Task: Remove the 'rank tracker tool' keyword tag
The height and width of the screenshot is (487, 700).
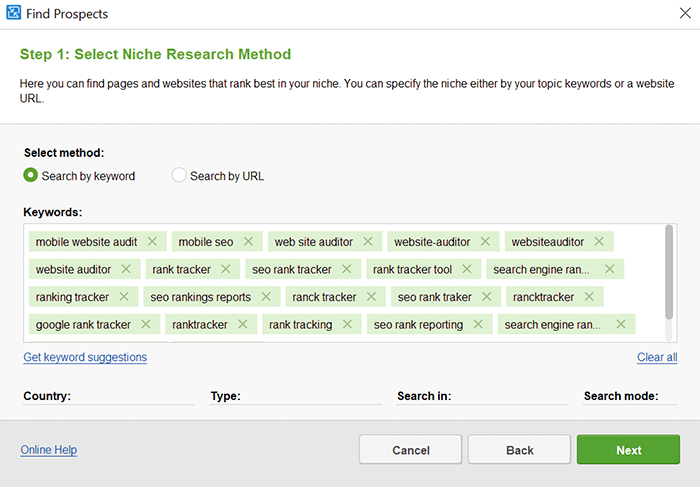Action: [x=467, y=269]
